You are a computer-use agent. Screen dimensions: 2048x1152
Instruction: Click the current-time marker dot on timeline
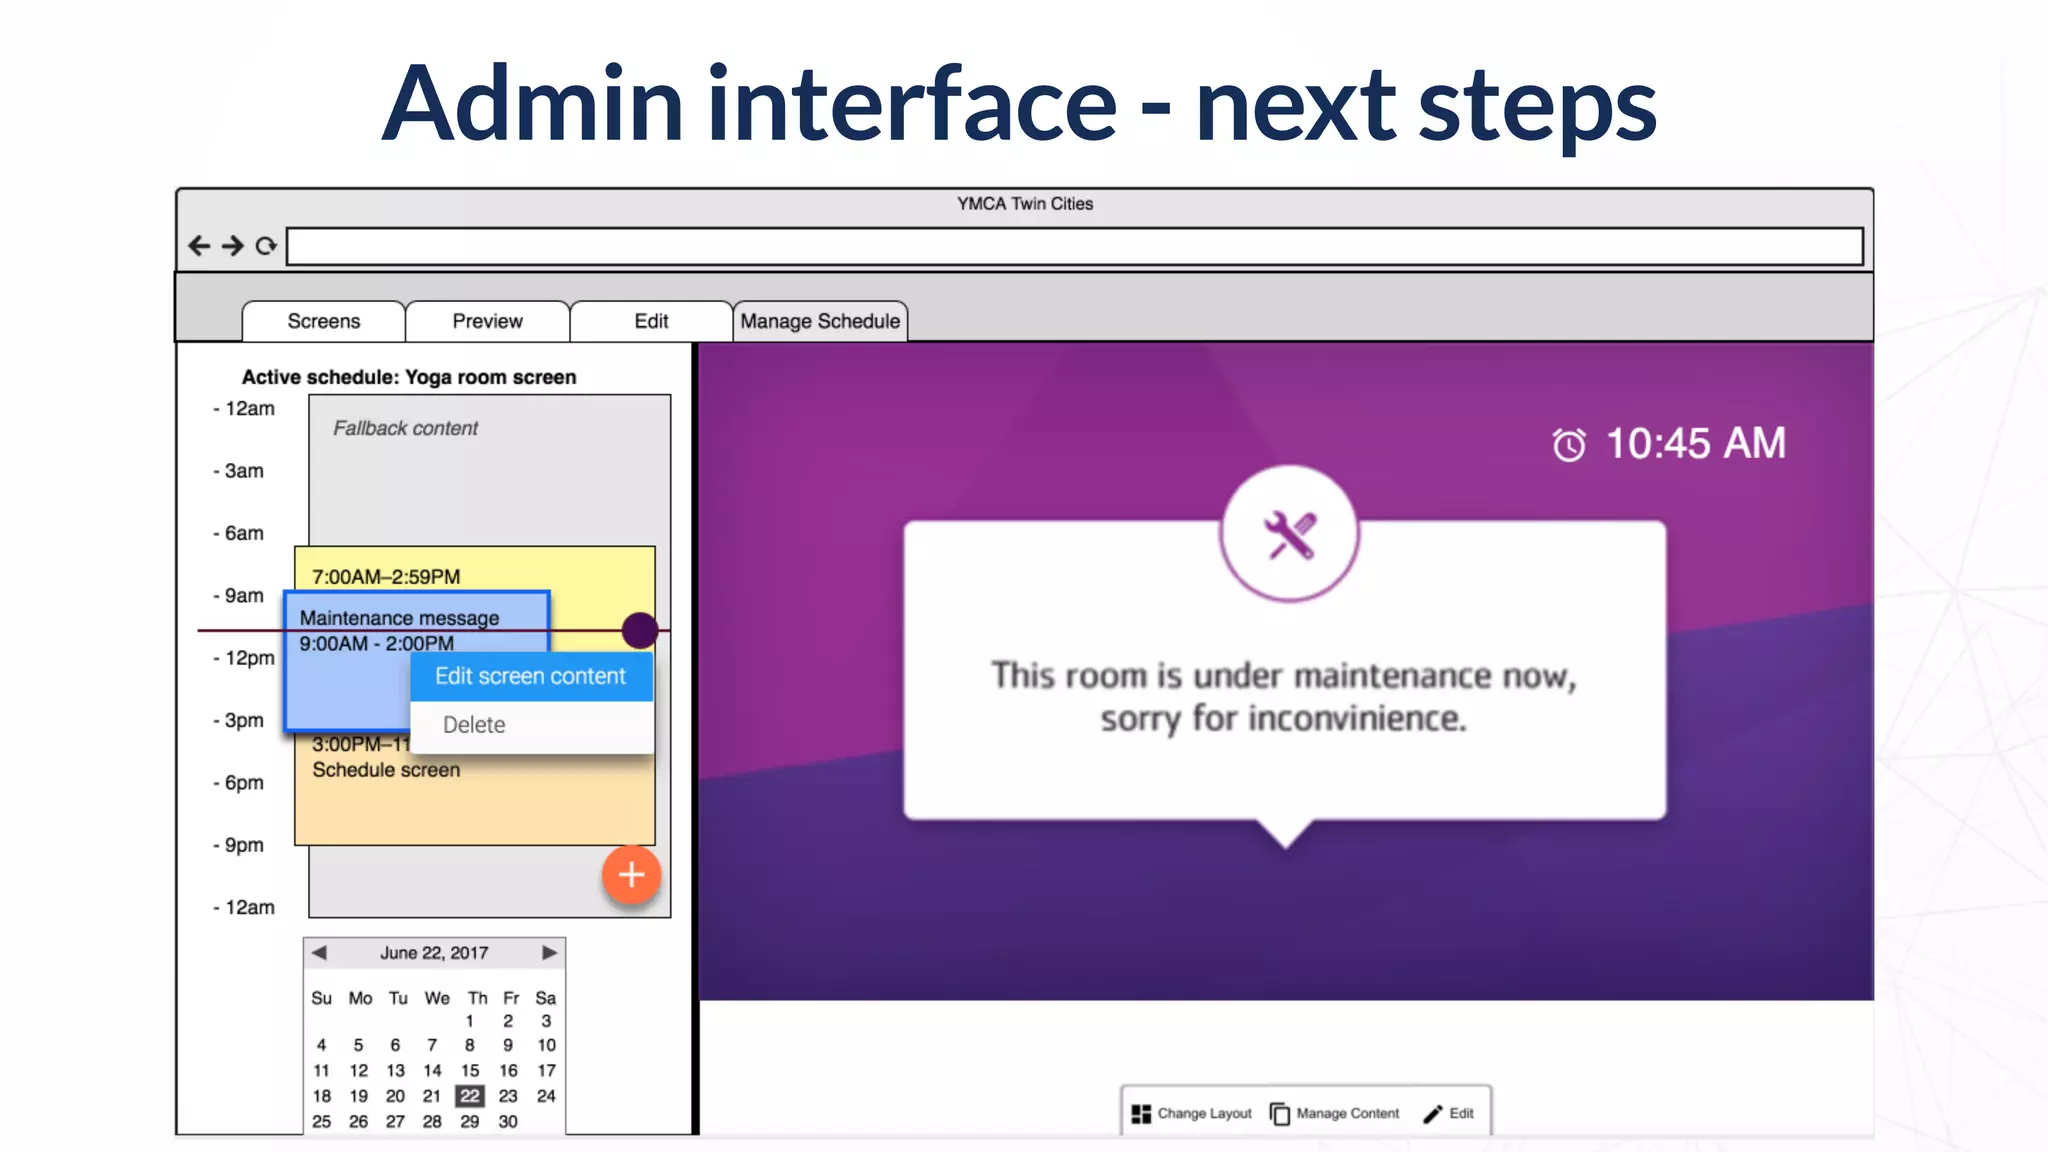[x=640, y=630]
